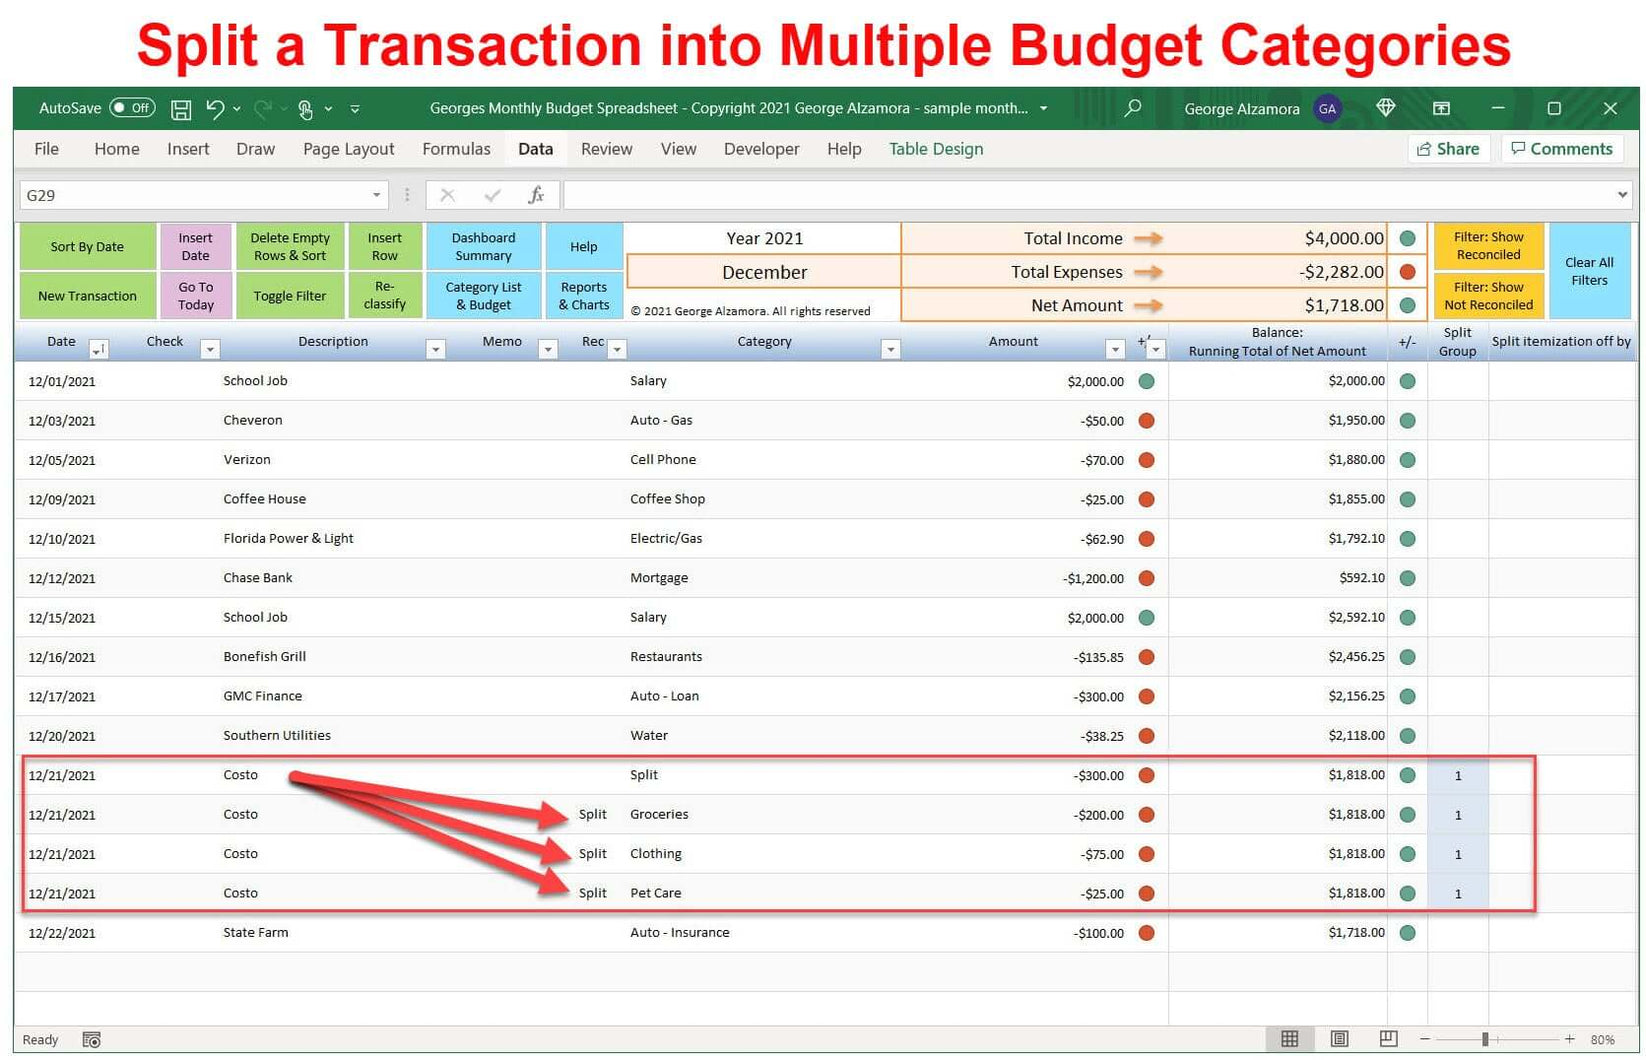The image size is (1646, 1060).
Task: Click the green reconciled dot for School Job salary
Action: [x=1146, y=381]
